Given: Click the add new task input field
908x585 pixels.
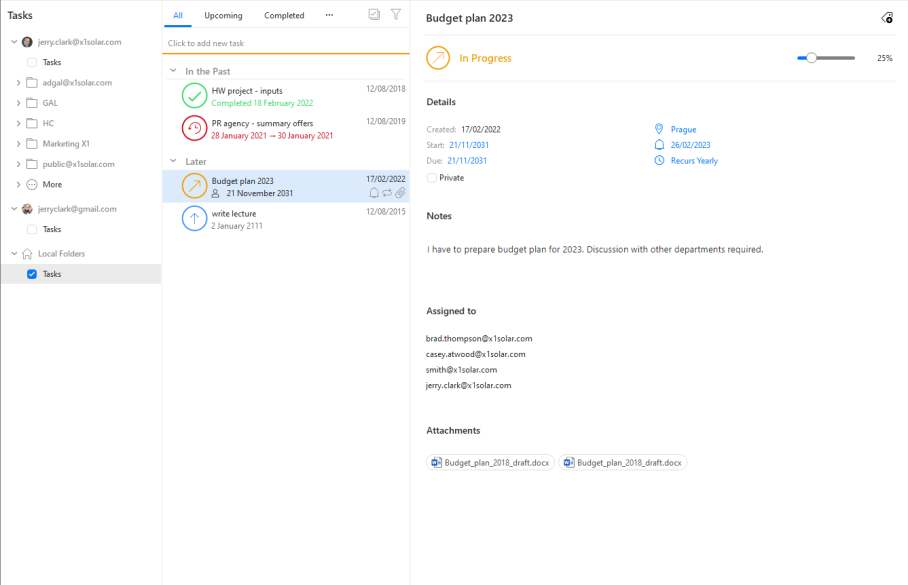Looking at the screenshot, I should (x=285, y=43).
